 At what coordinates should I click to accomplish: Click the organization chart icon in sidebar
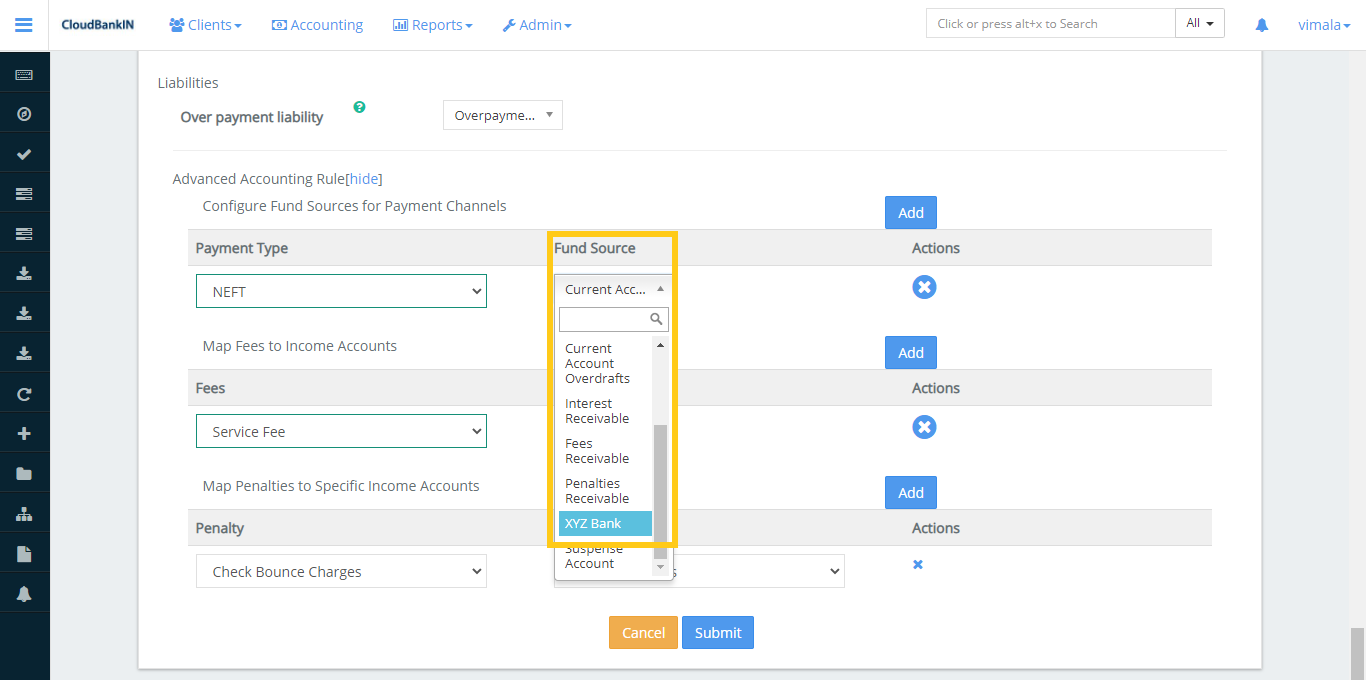(x=24, y=512)
